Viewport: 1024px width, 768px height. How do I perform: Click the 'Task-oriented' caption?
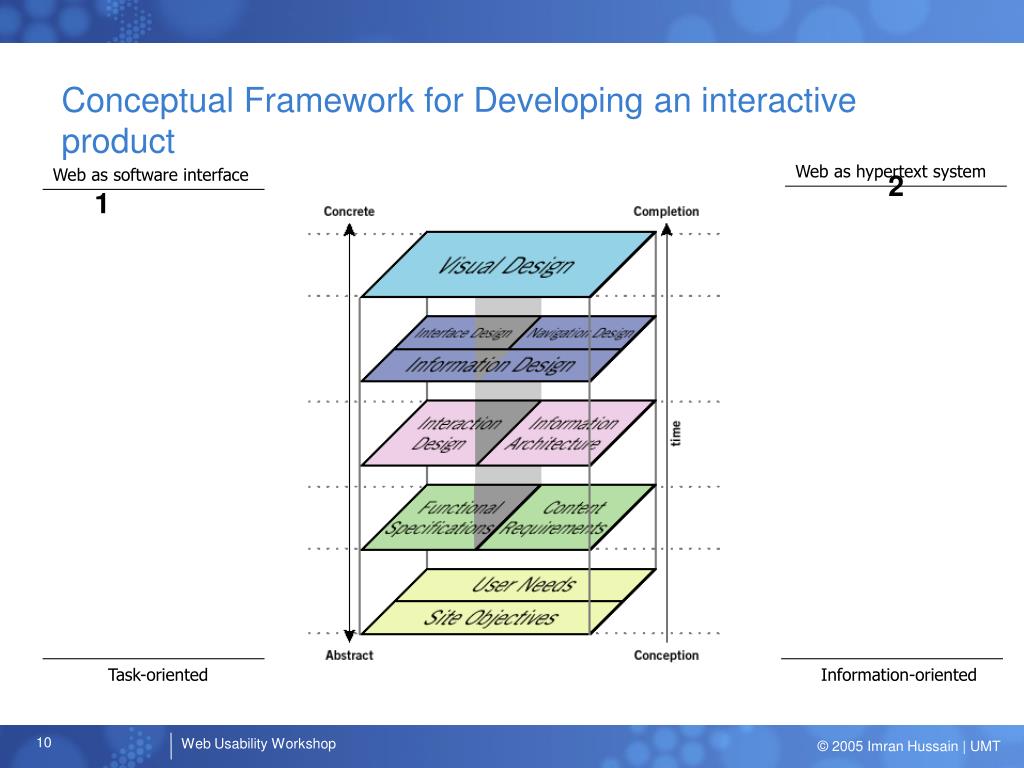click(x=157, y=675)
